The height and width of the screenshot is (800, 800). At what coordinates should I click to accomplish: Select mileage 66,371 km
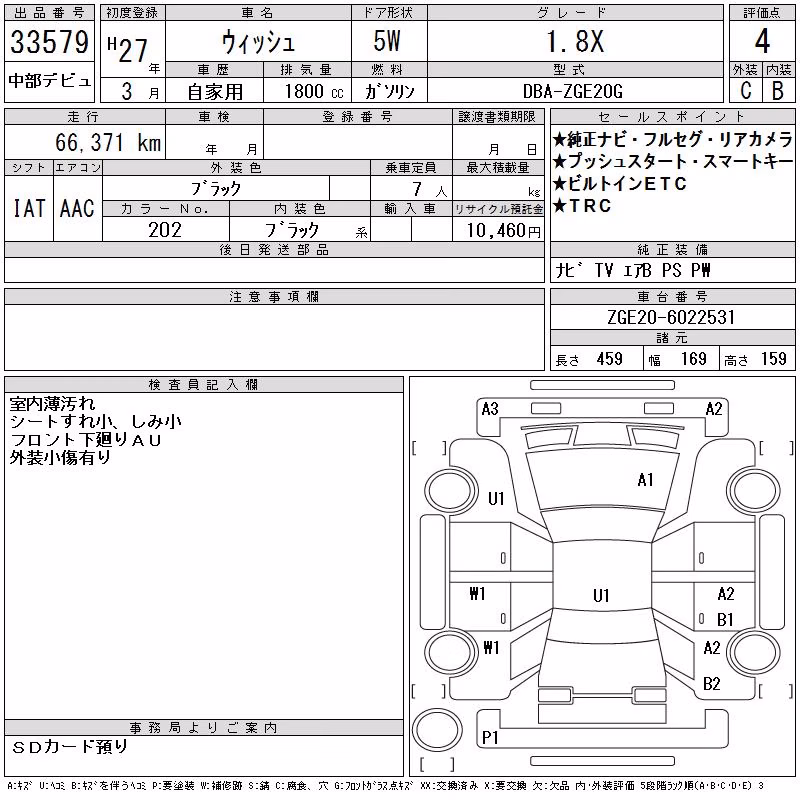click(x=108, y=142)
